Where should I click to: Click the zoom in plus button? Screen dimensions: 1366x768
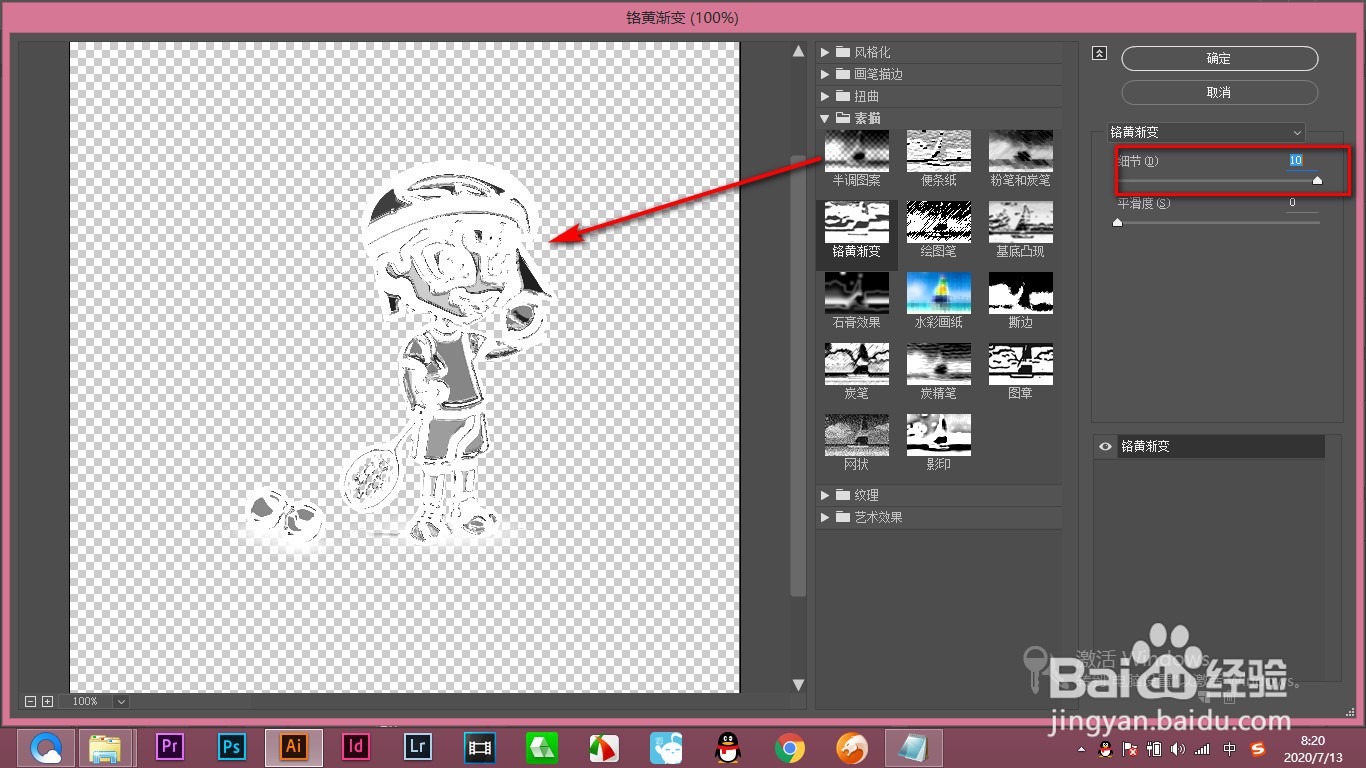coord(47,702)
